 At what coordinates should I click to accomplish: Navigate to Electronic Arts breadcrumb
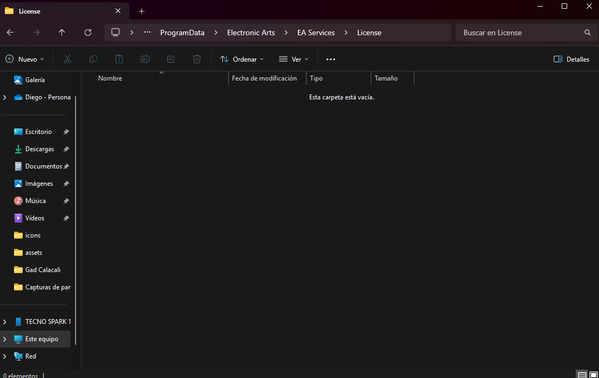tap(251, 32)
